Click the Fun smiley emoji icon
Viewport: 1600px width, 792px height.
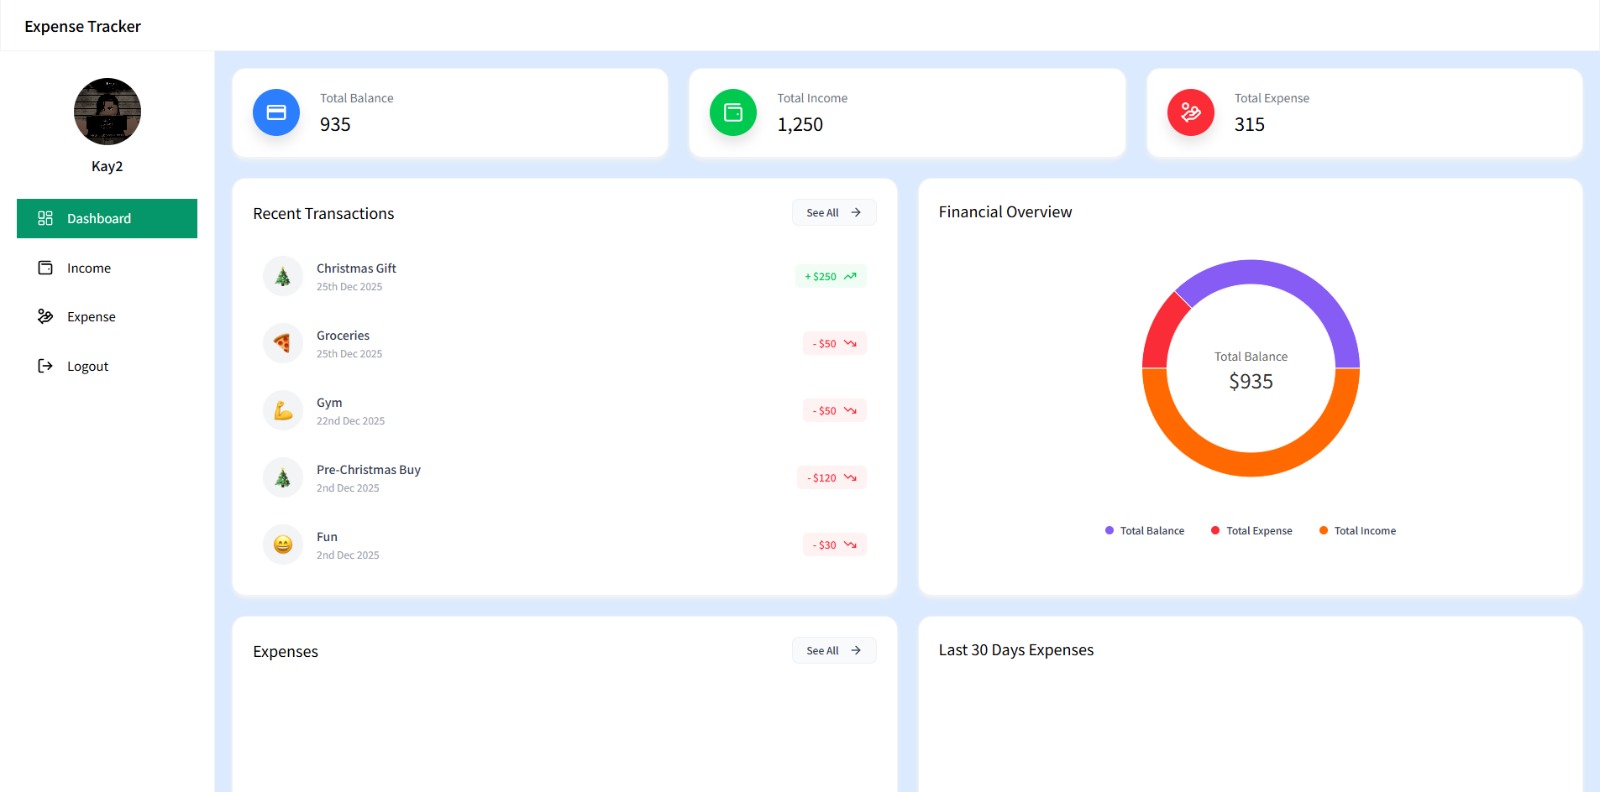[x=283, y=545]
